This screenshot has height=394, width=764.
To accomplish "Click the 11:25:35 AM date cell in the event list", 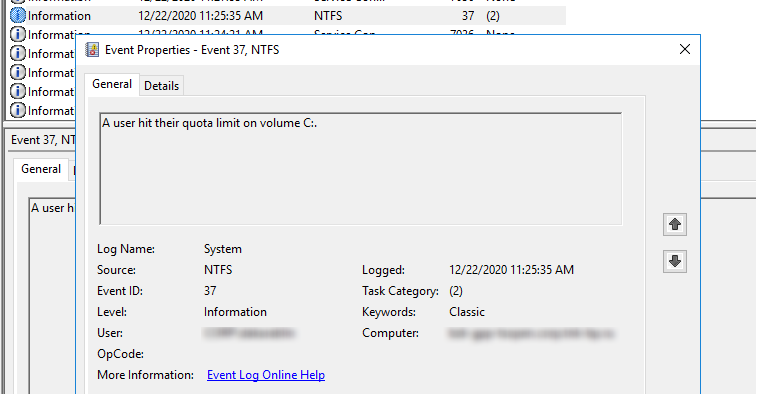I will point(201,16).
